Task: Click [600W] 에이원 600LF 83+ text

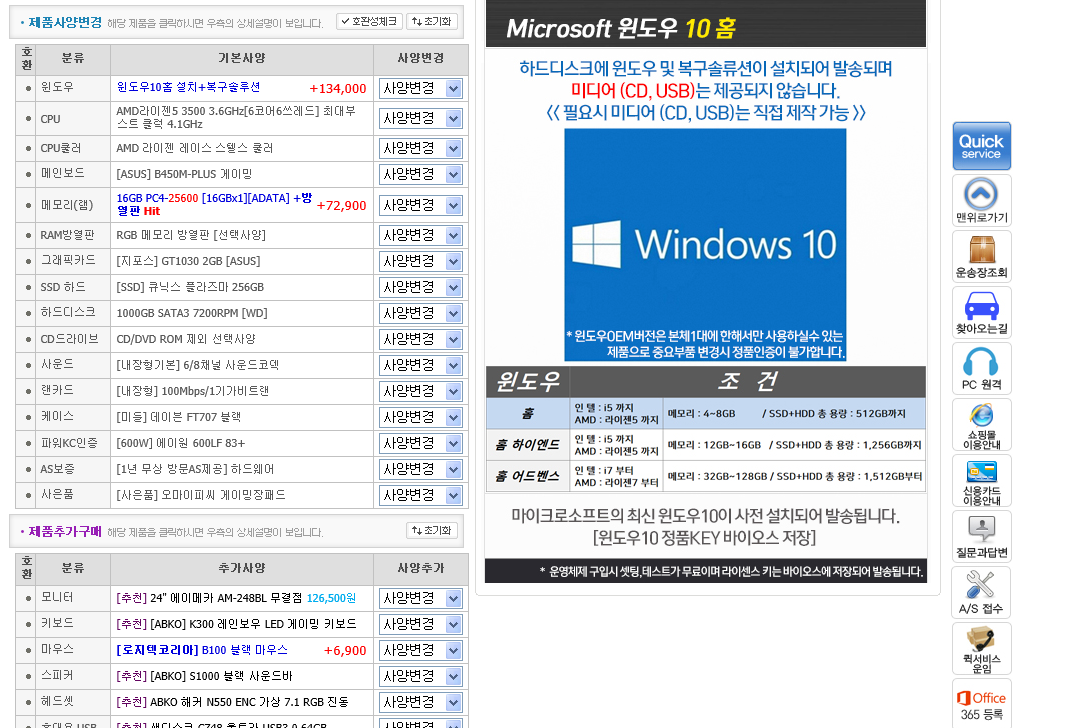Action: point(180,443)
